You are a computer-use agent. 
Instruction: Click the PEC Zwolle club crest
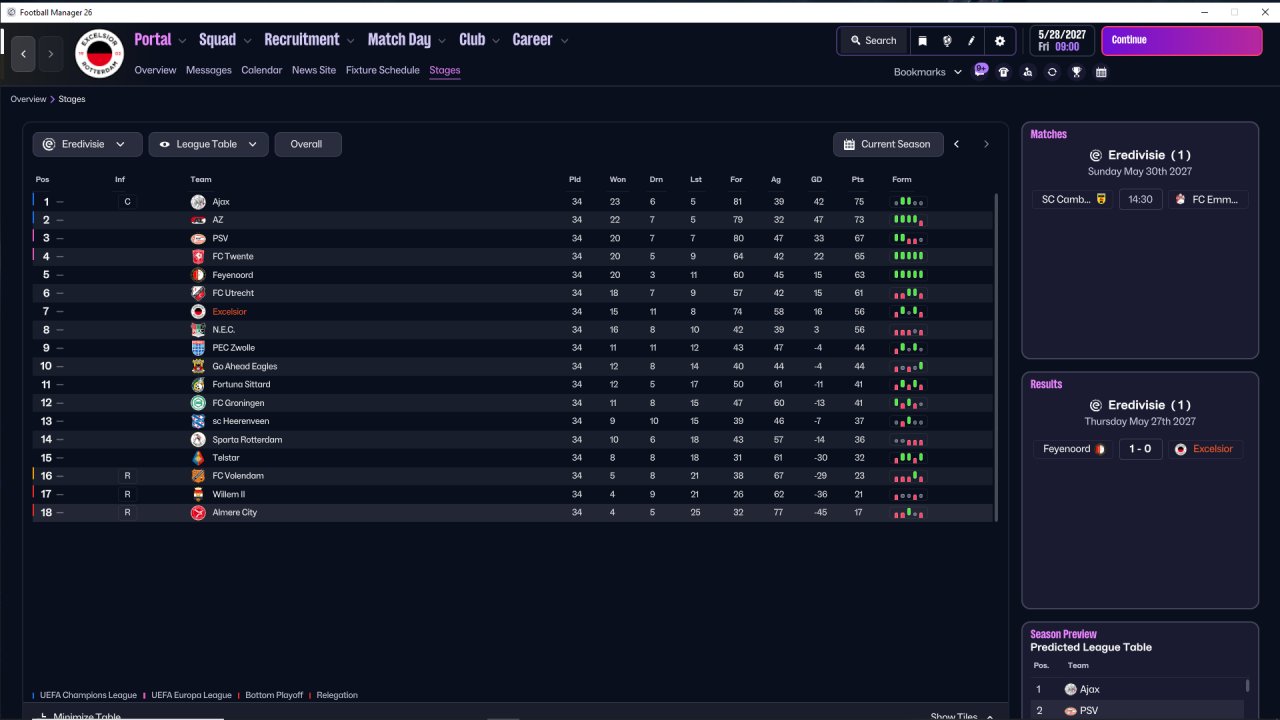point(198,348)
